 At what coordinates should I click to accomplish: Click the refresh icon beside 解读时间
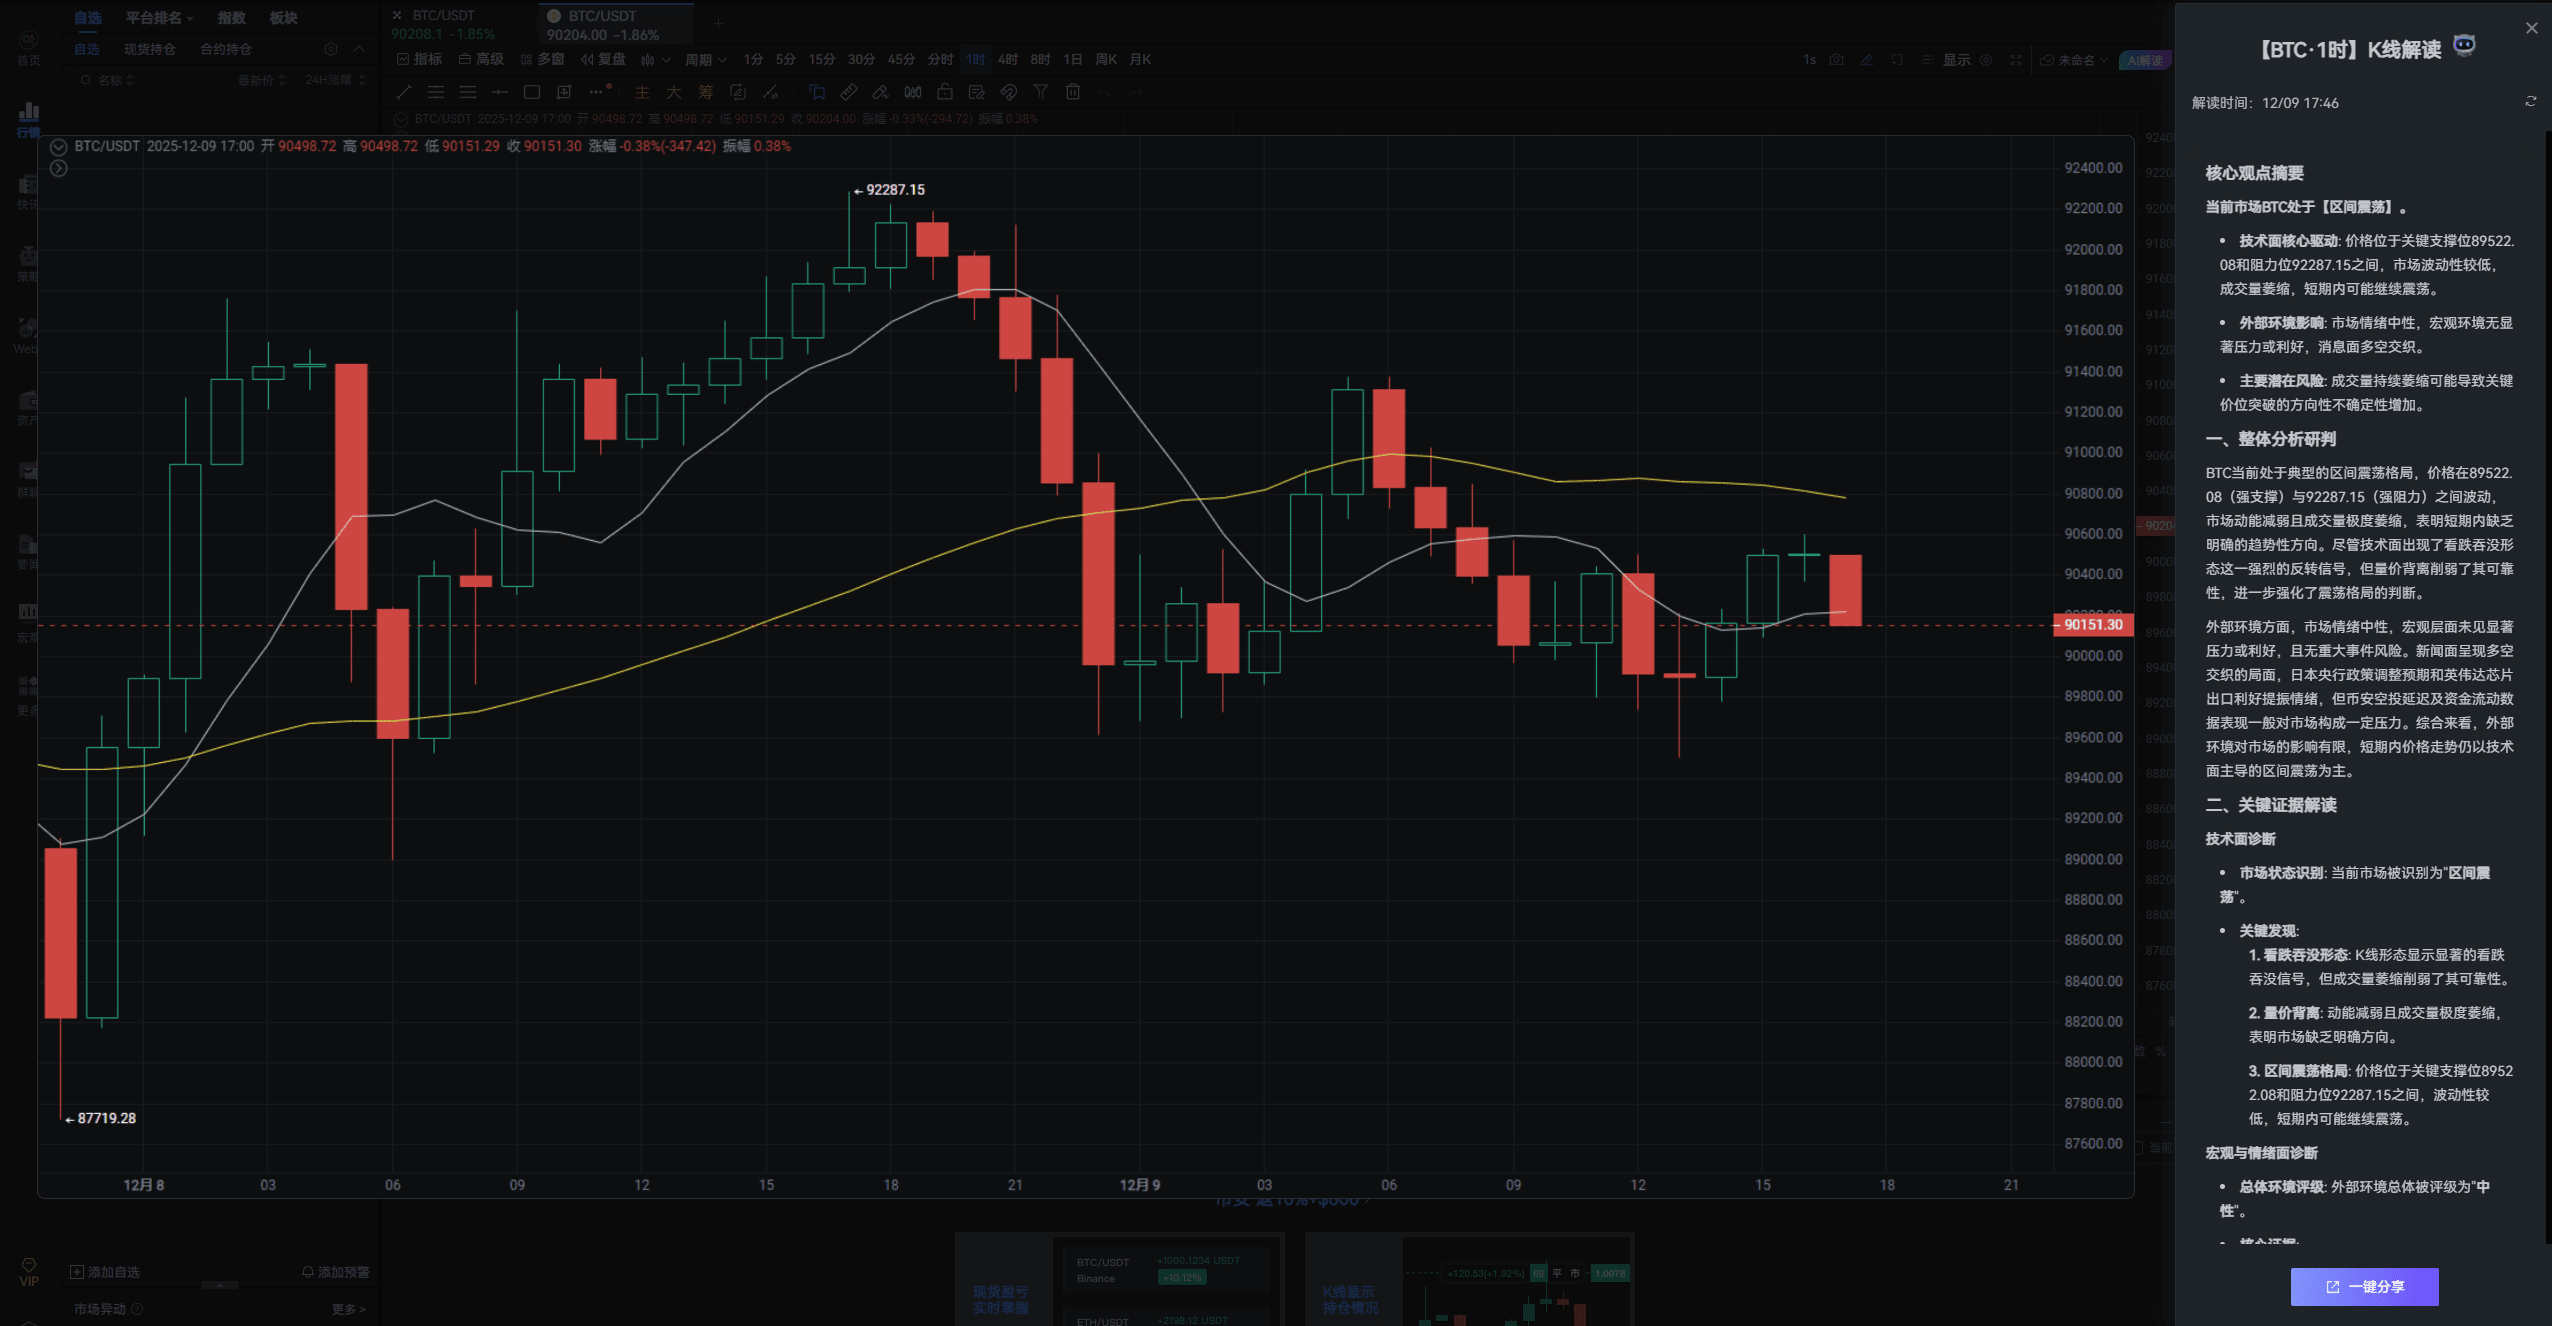(2530, 102)
